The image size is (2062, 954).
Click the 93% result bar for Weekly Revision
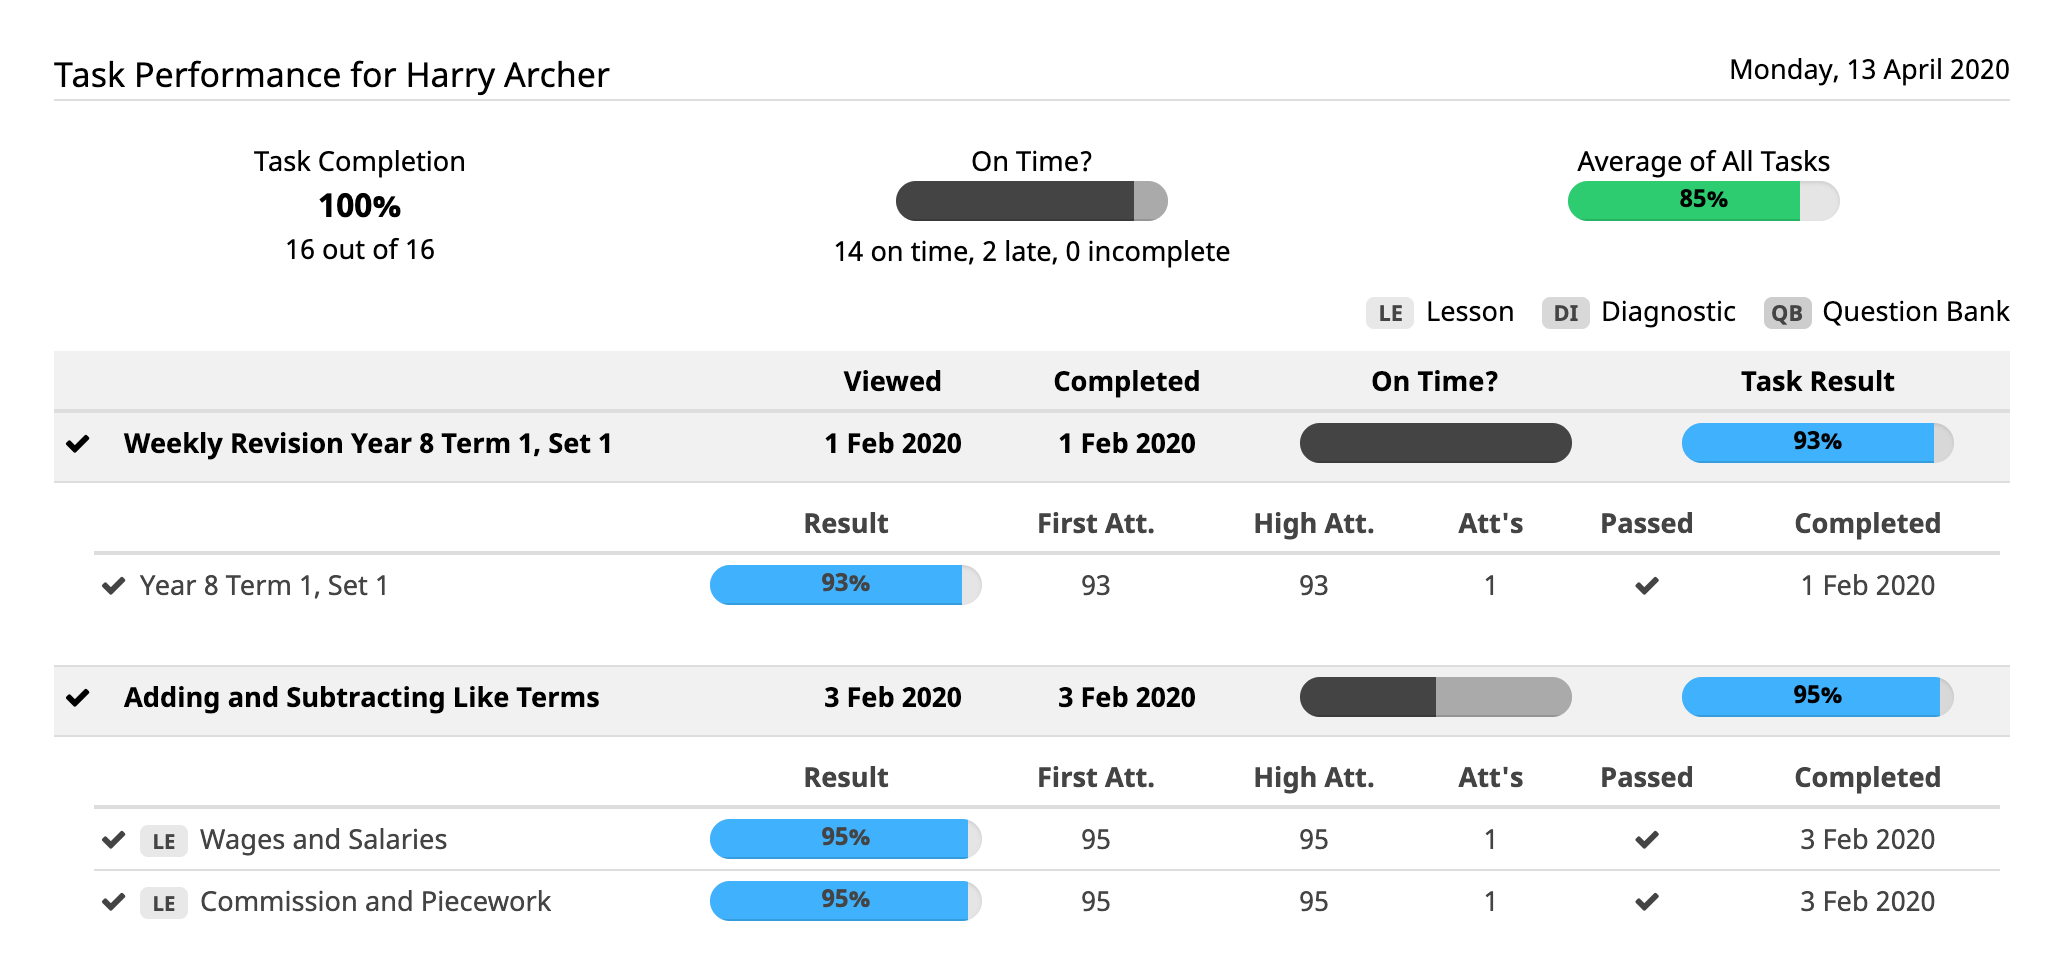point(1815,443)
